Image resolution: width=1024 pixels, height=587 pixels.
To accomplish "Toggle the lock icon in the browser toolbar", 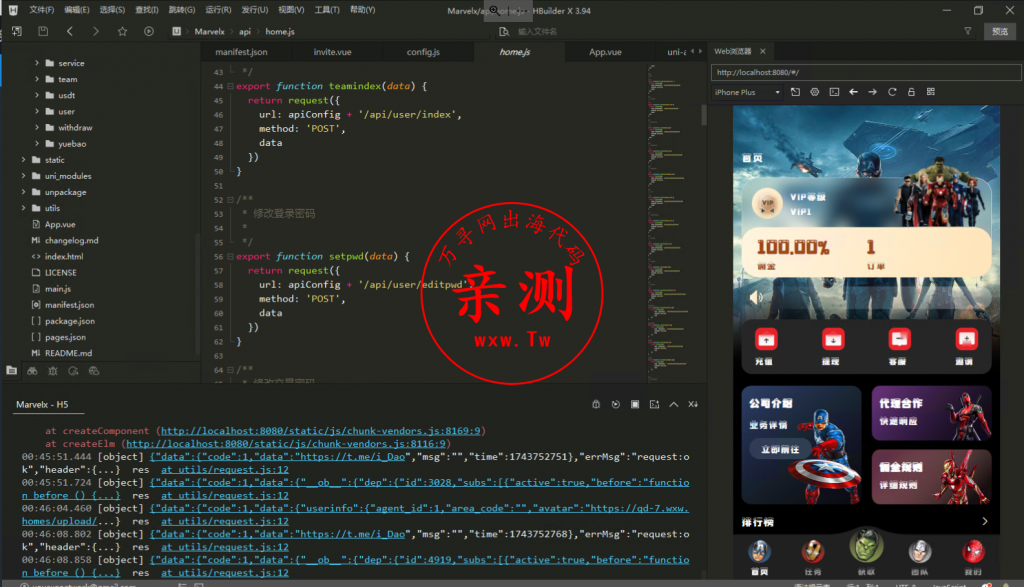I will coord(911,91).
